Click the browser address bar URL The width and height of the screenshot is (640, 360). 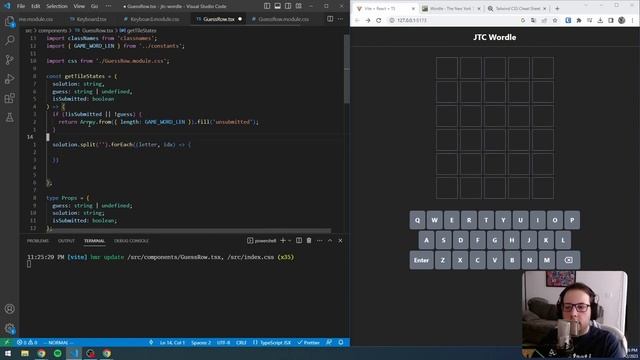click(412, 20)
